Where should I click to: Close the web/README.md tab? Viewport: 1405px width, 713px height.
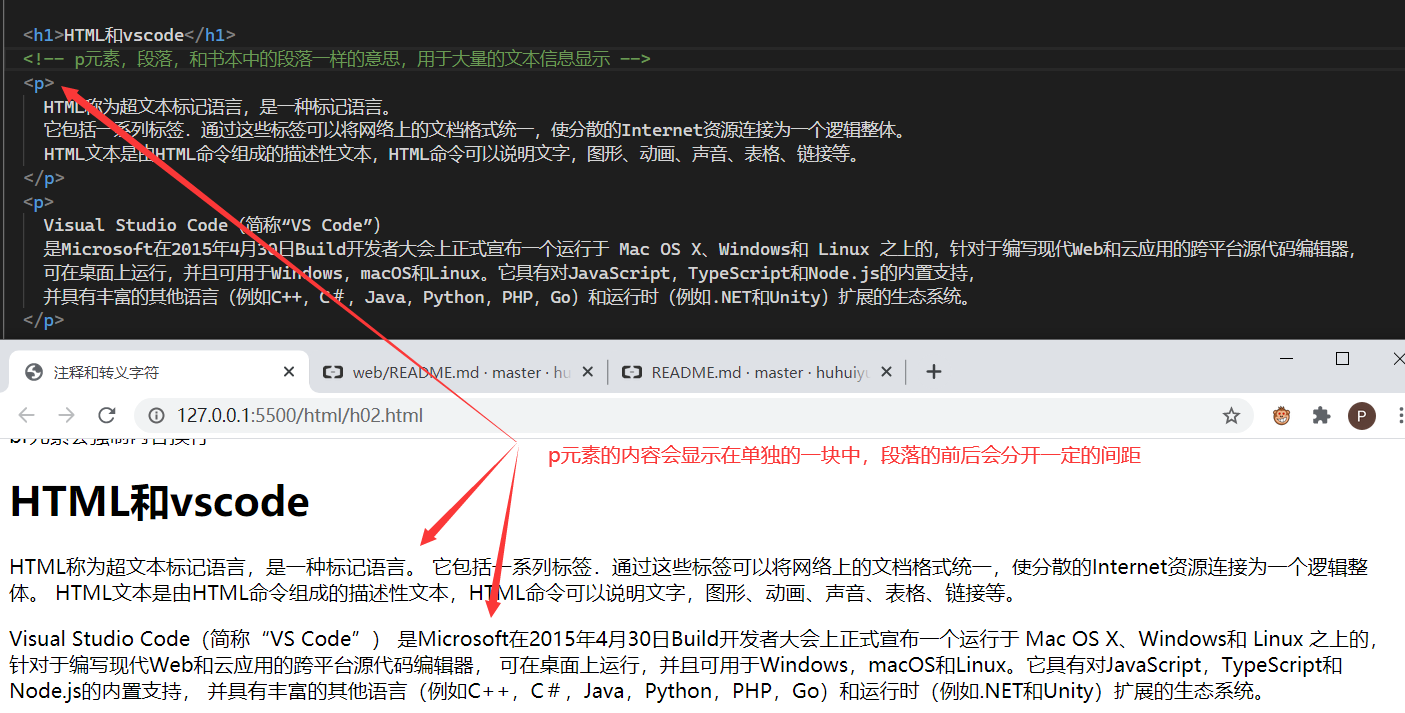pyautogui.click(x=588, y=372)
